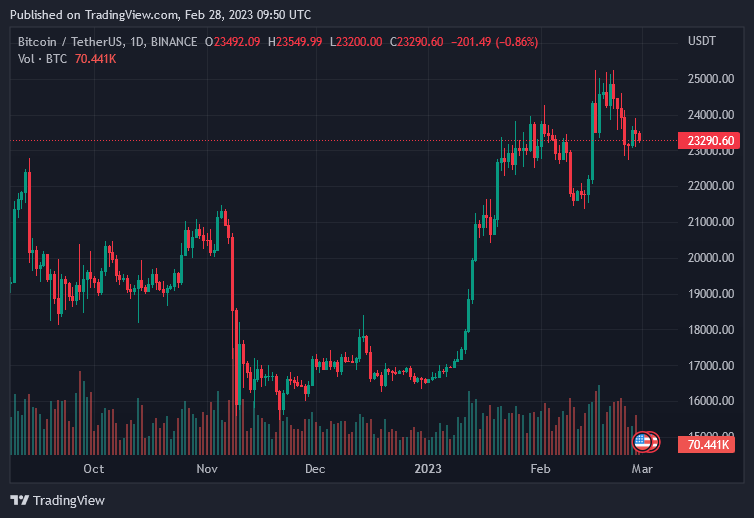
Task: Click the Oct label on time axis
Action: [94, 468]
